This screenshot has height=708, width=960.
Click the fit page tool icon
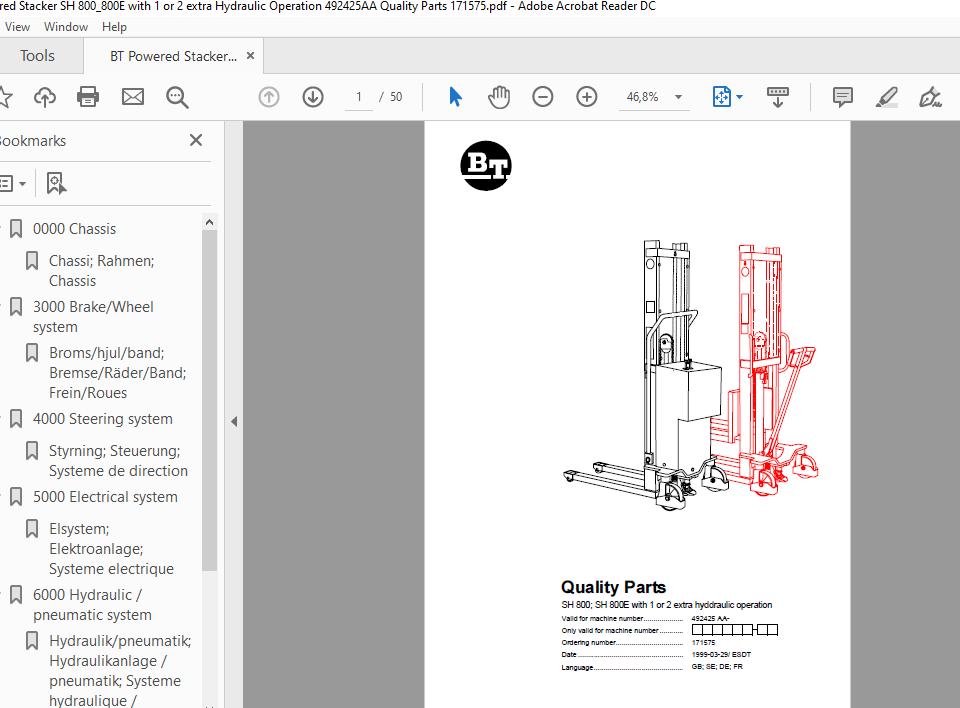pos(722,97)
